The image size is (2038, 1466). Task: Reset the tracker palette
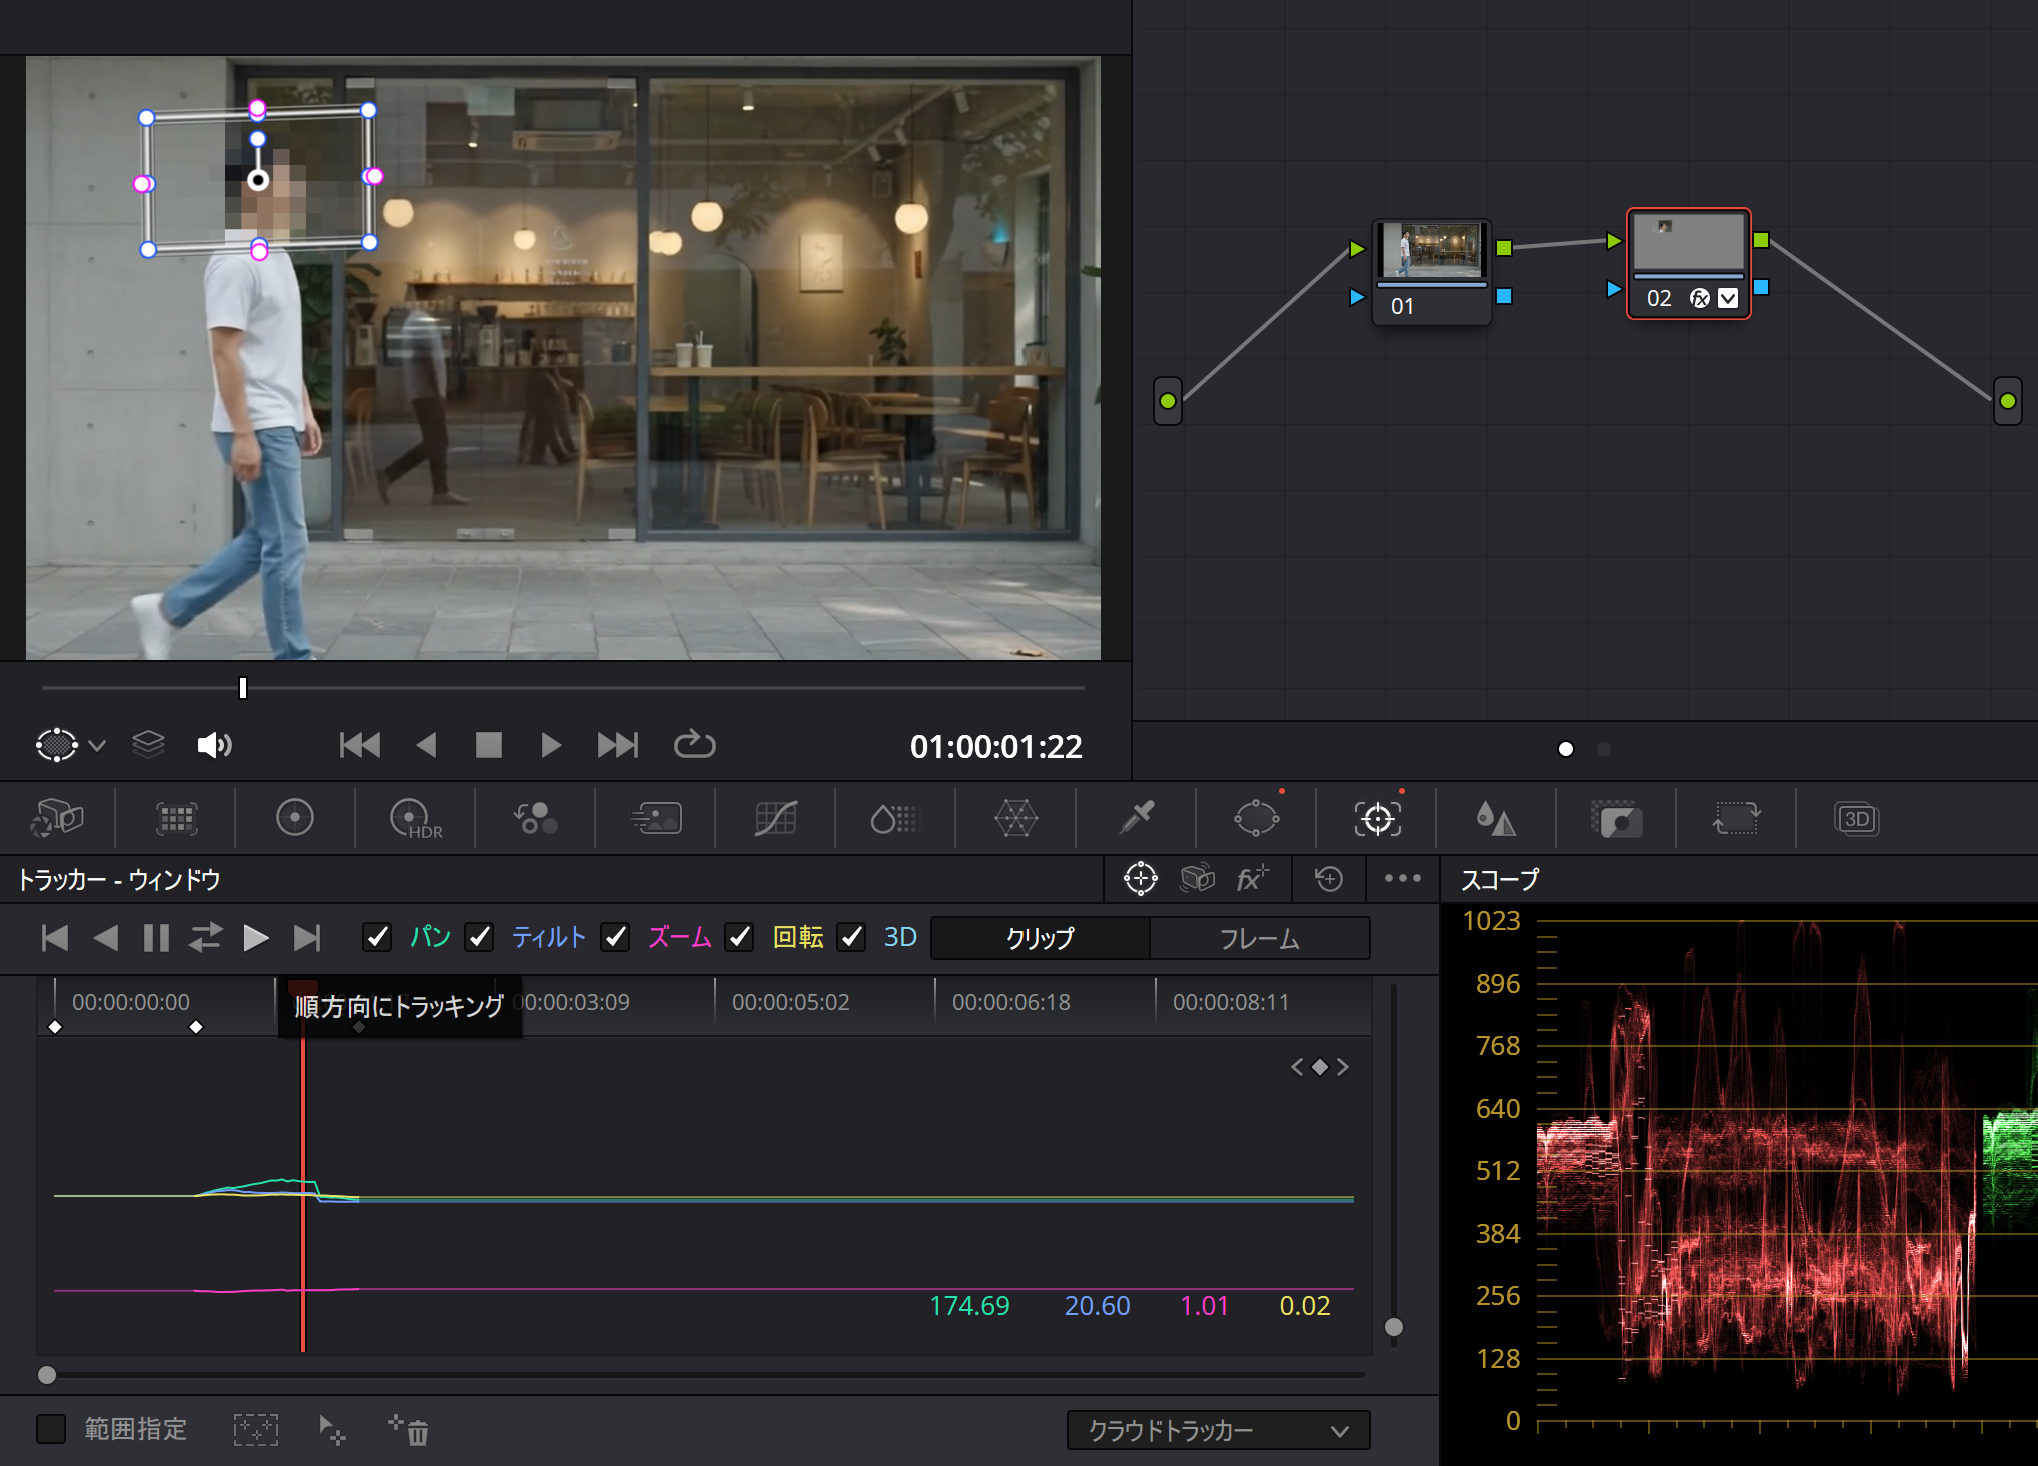1329,879
